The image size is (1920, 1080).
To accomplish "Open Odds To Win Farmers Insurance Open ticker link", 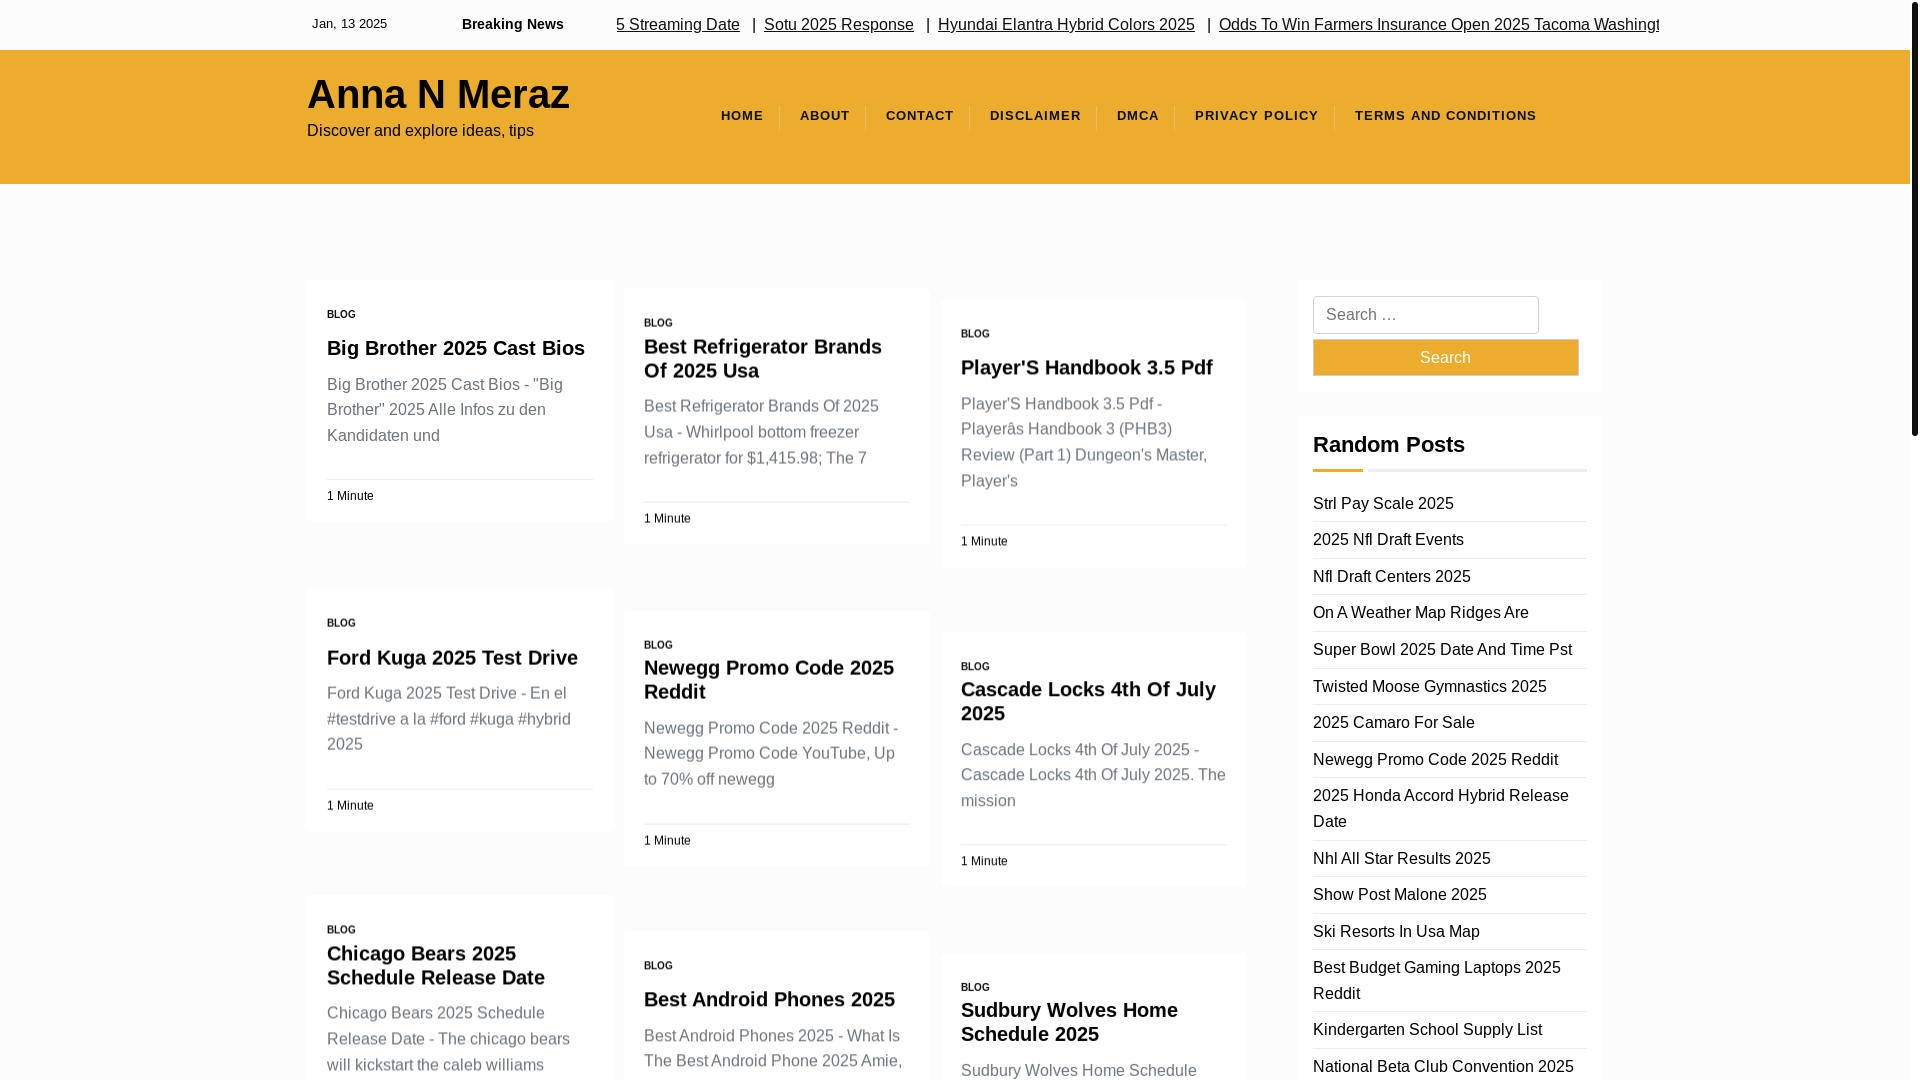I will tap(1438, 24).
